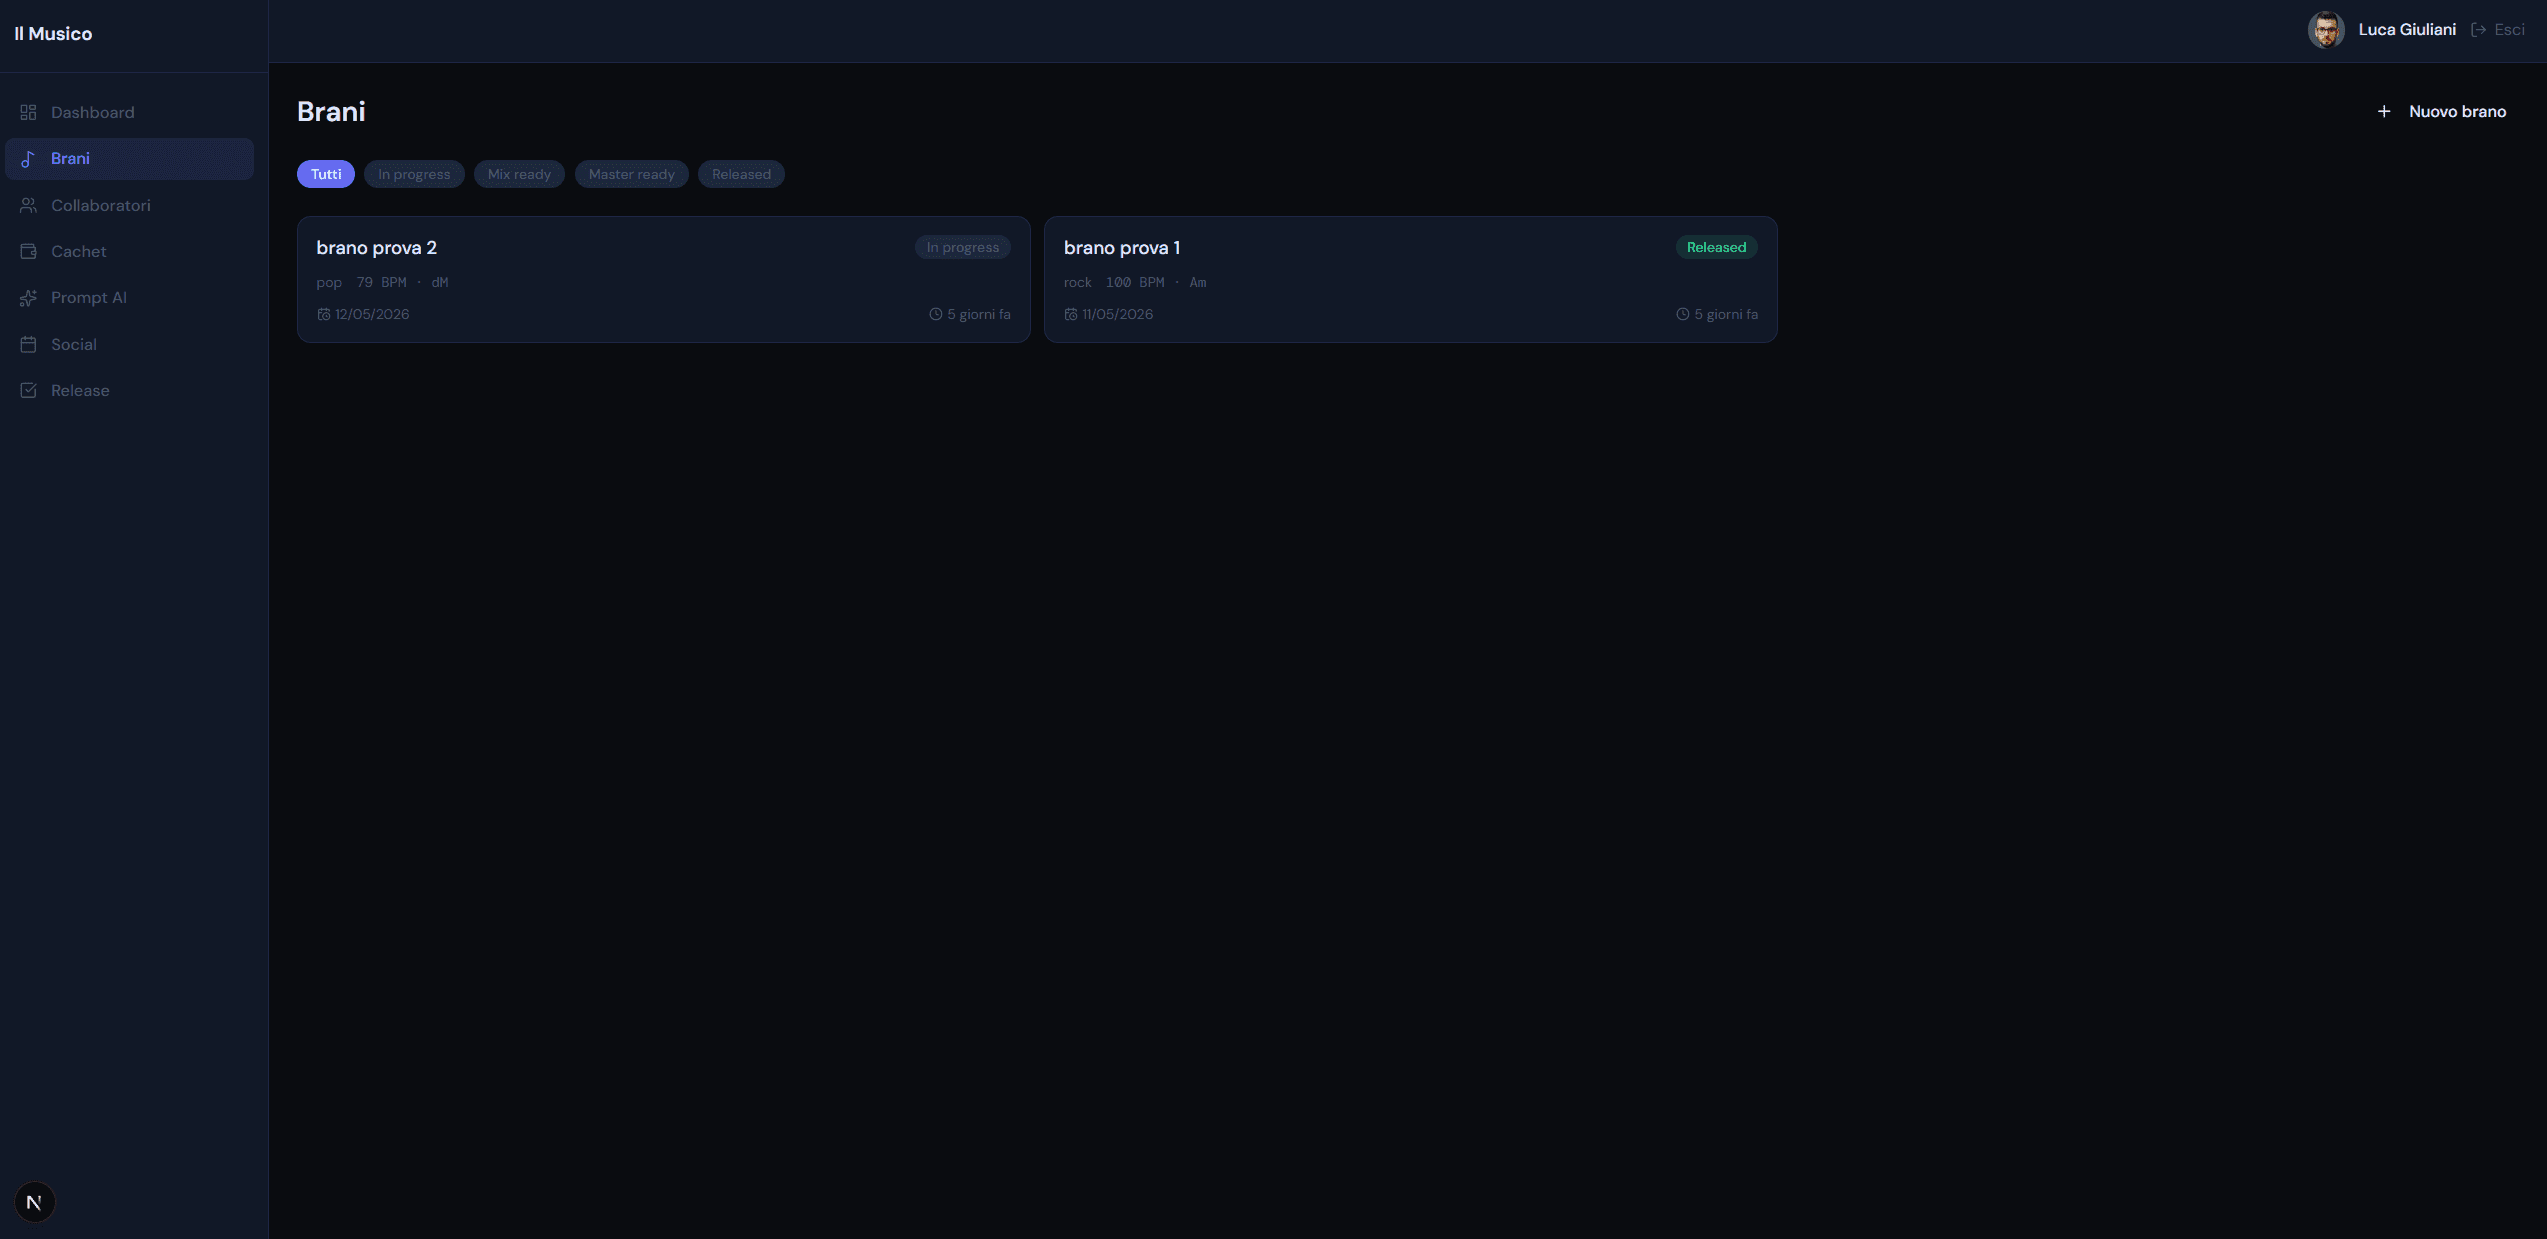Image resolution: width=2547 pixels, height=1239 pixels.
Task: Click the Brani page heading
Action: pos(331,111)
